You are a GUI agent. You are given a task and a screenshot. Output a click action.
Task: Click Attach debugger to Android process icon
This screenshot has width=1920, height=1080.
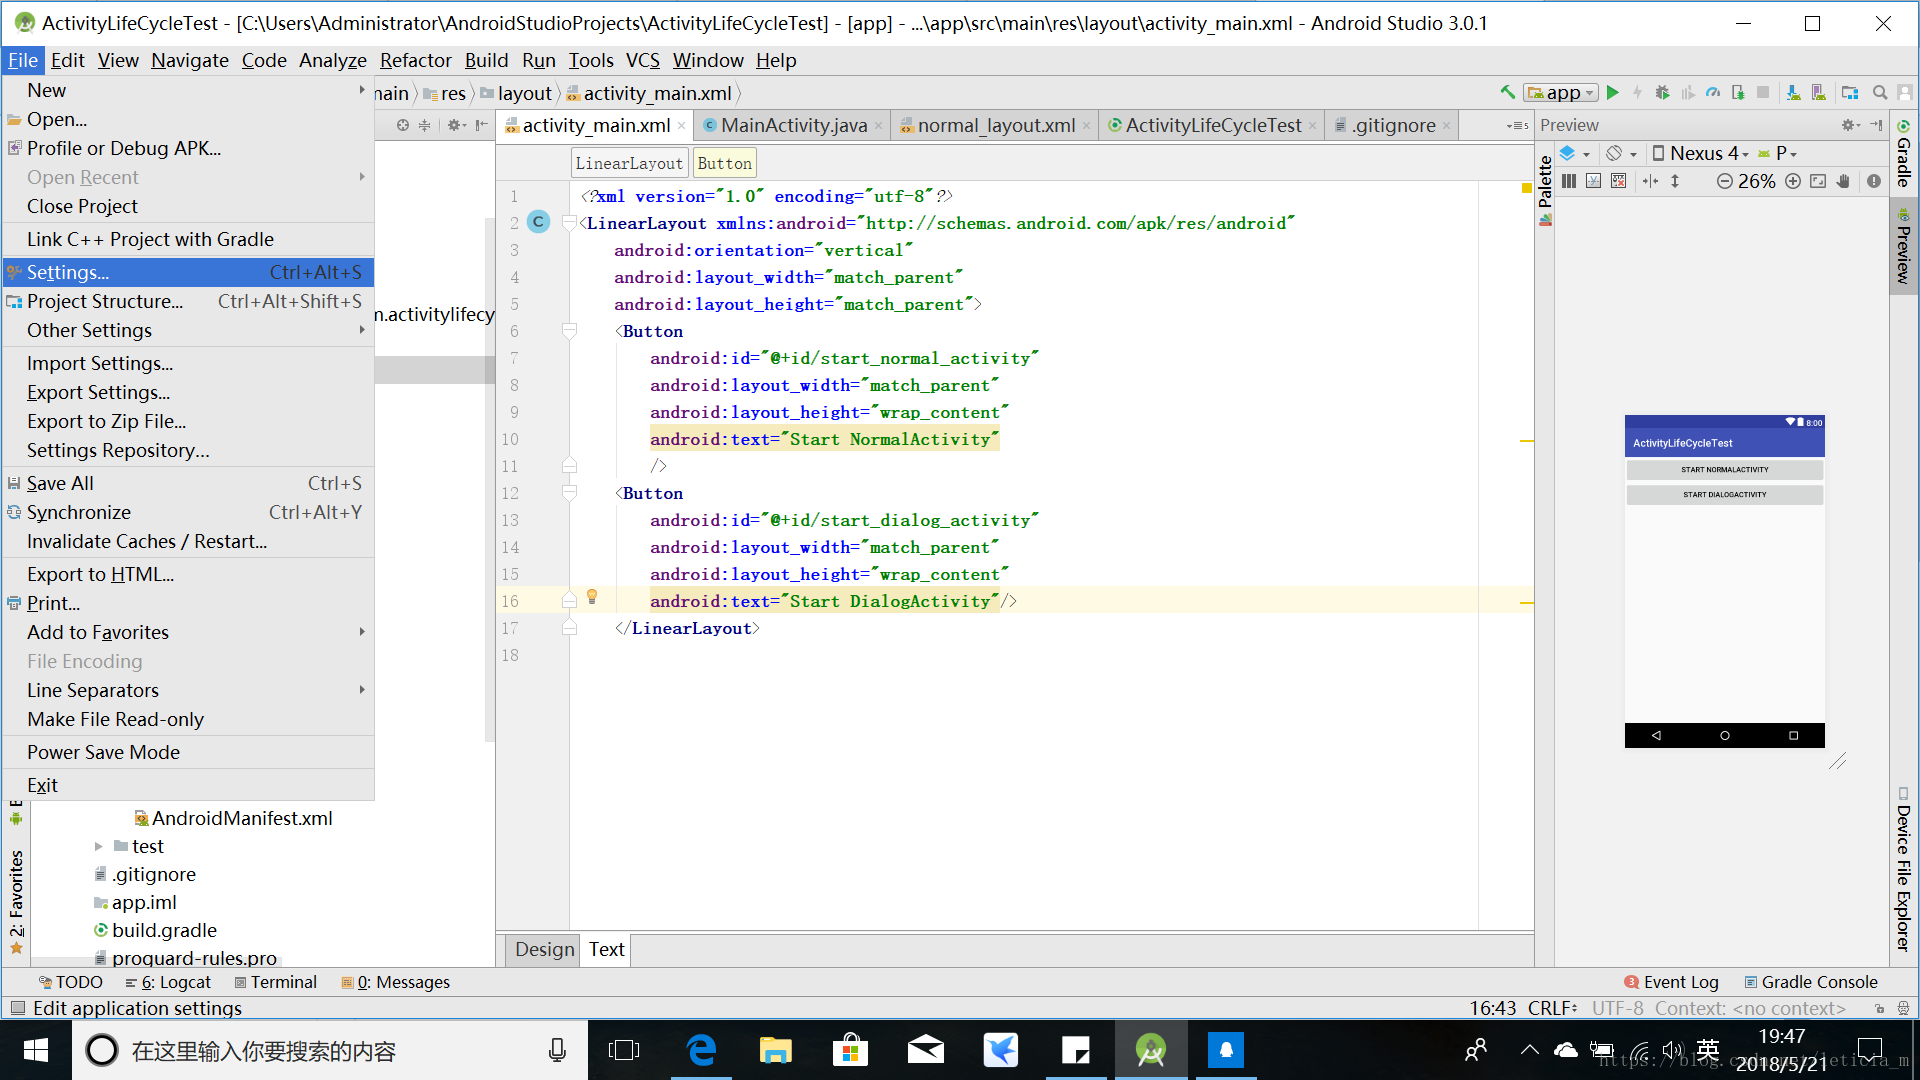1738,92
